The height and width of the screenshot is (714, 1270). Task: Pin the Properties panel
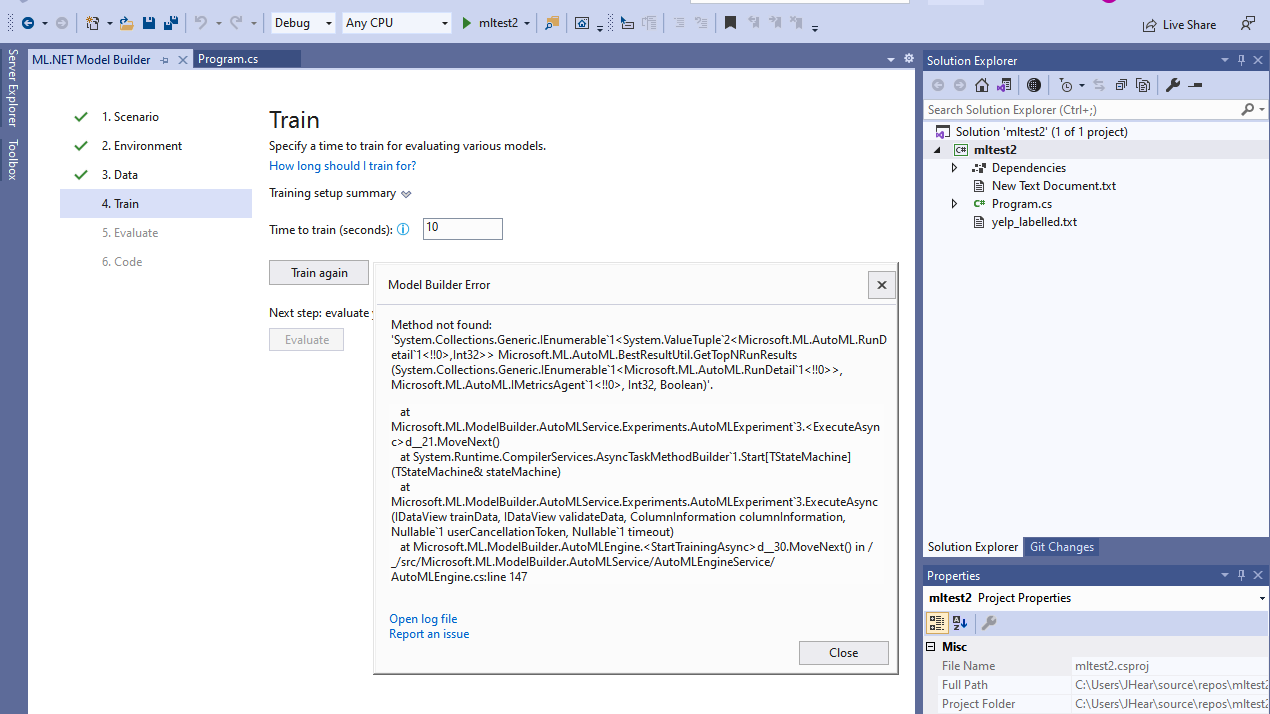pyautogui.click(x=1241, y=575)
